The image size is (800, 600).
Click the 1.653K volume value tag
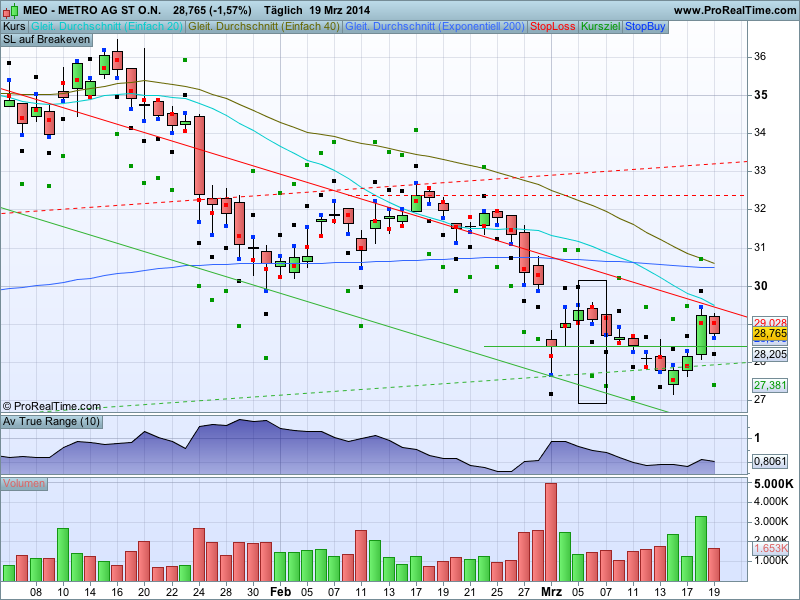tap(770, 548)
